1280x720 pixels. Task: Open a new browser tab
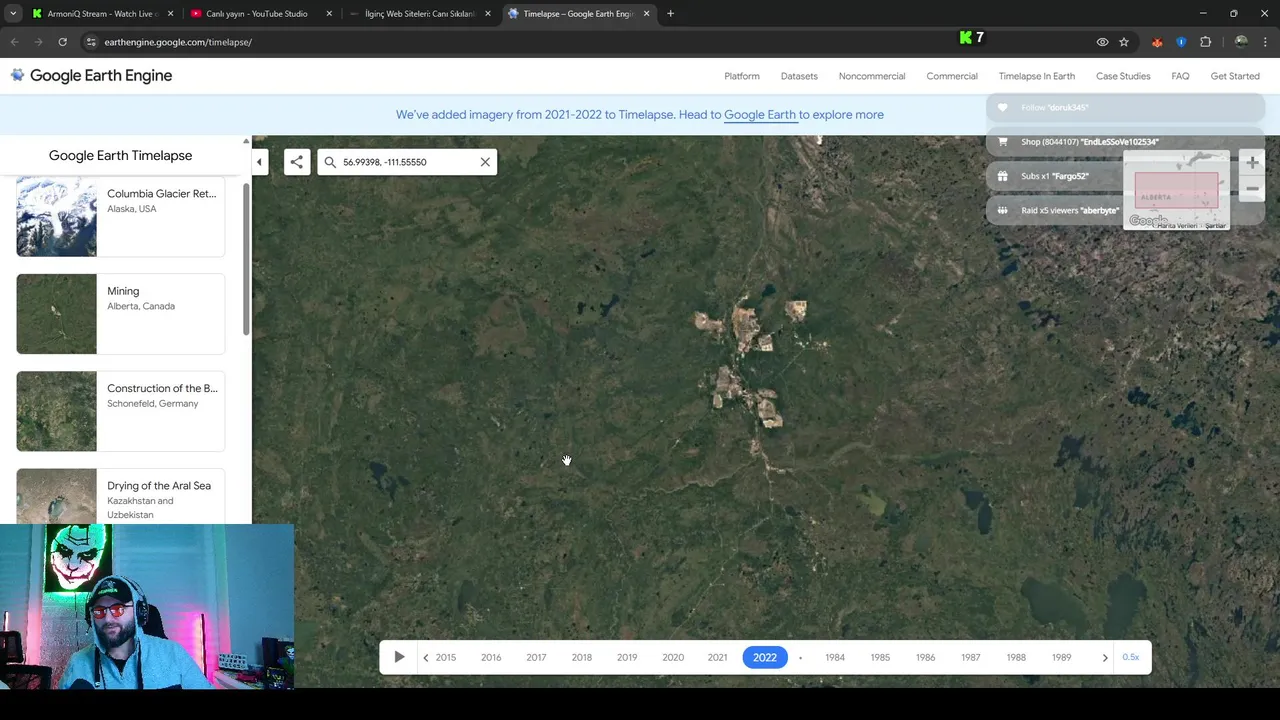click(670, 14)
